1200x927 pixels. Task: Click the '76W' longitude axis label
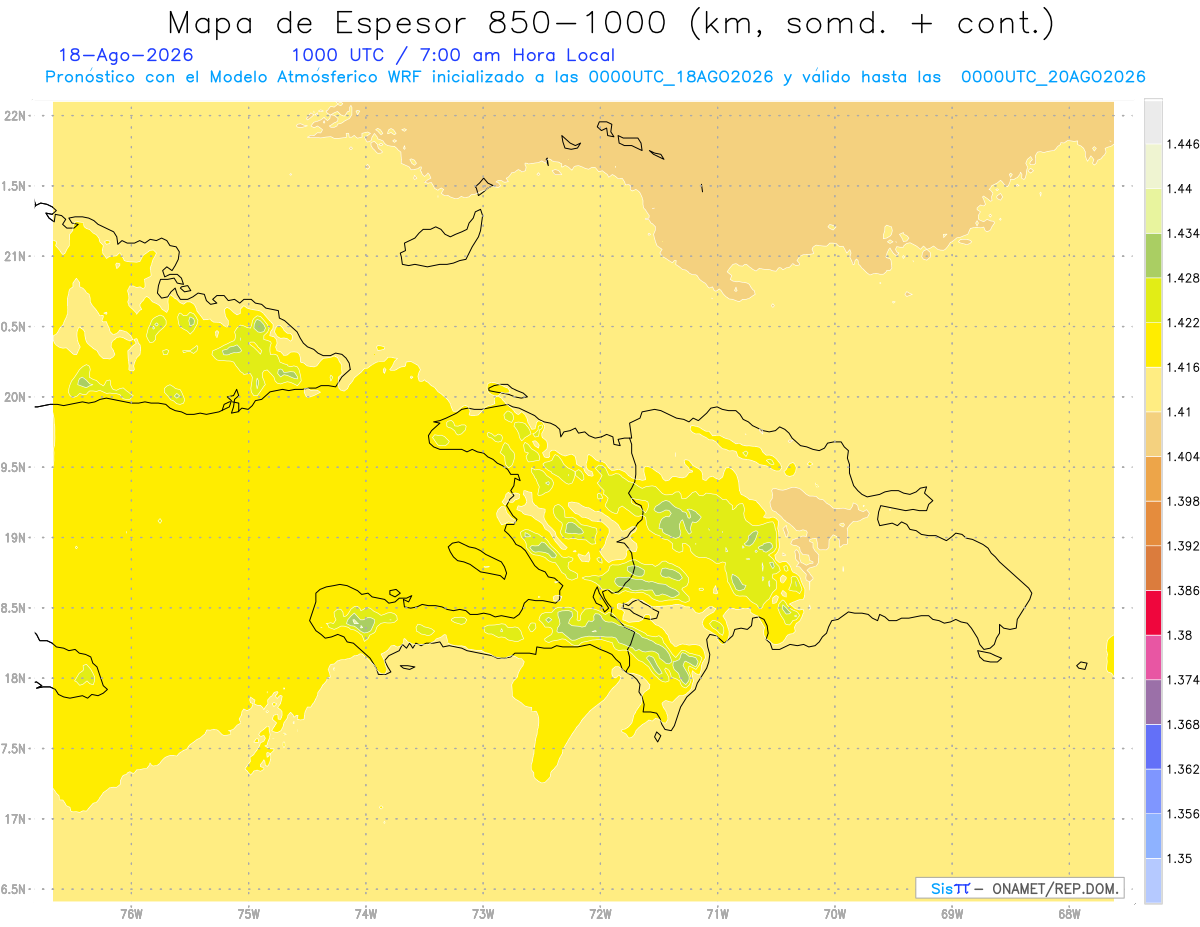[131, 913]
